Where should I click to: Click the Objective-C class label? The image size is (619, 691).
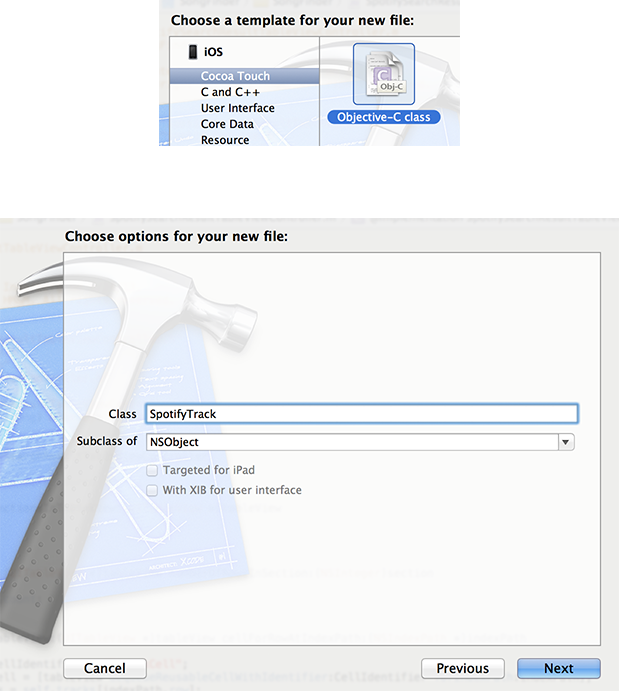(x=384, y=117)
